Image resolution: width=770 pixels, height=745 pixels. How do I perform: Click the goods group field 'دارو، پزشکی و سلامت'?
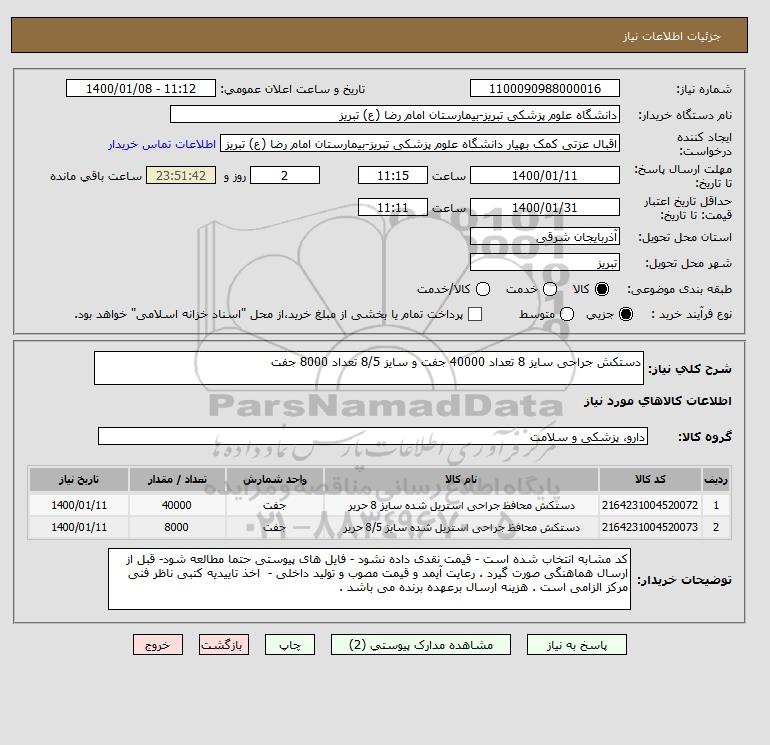373,436
